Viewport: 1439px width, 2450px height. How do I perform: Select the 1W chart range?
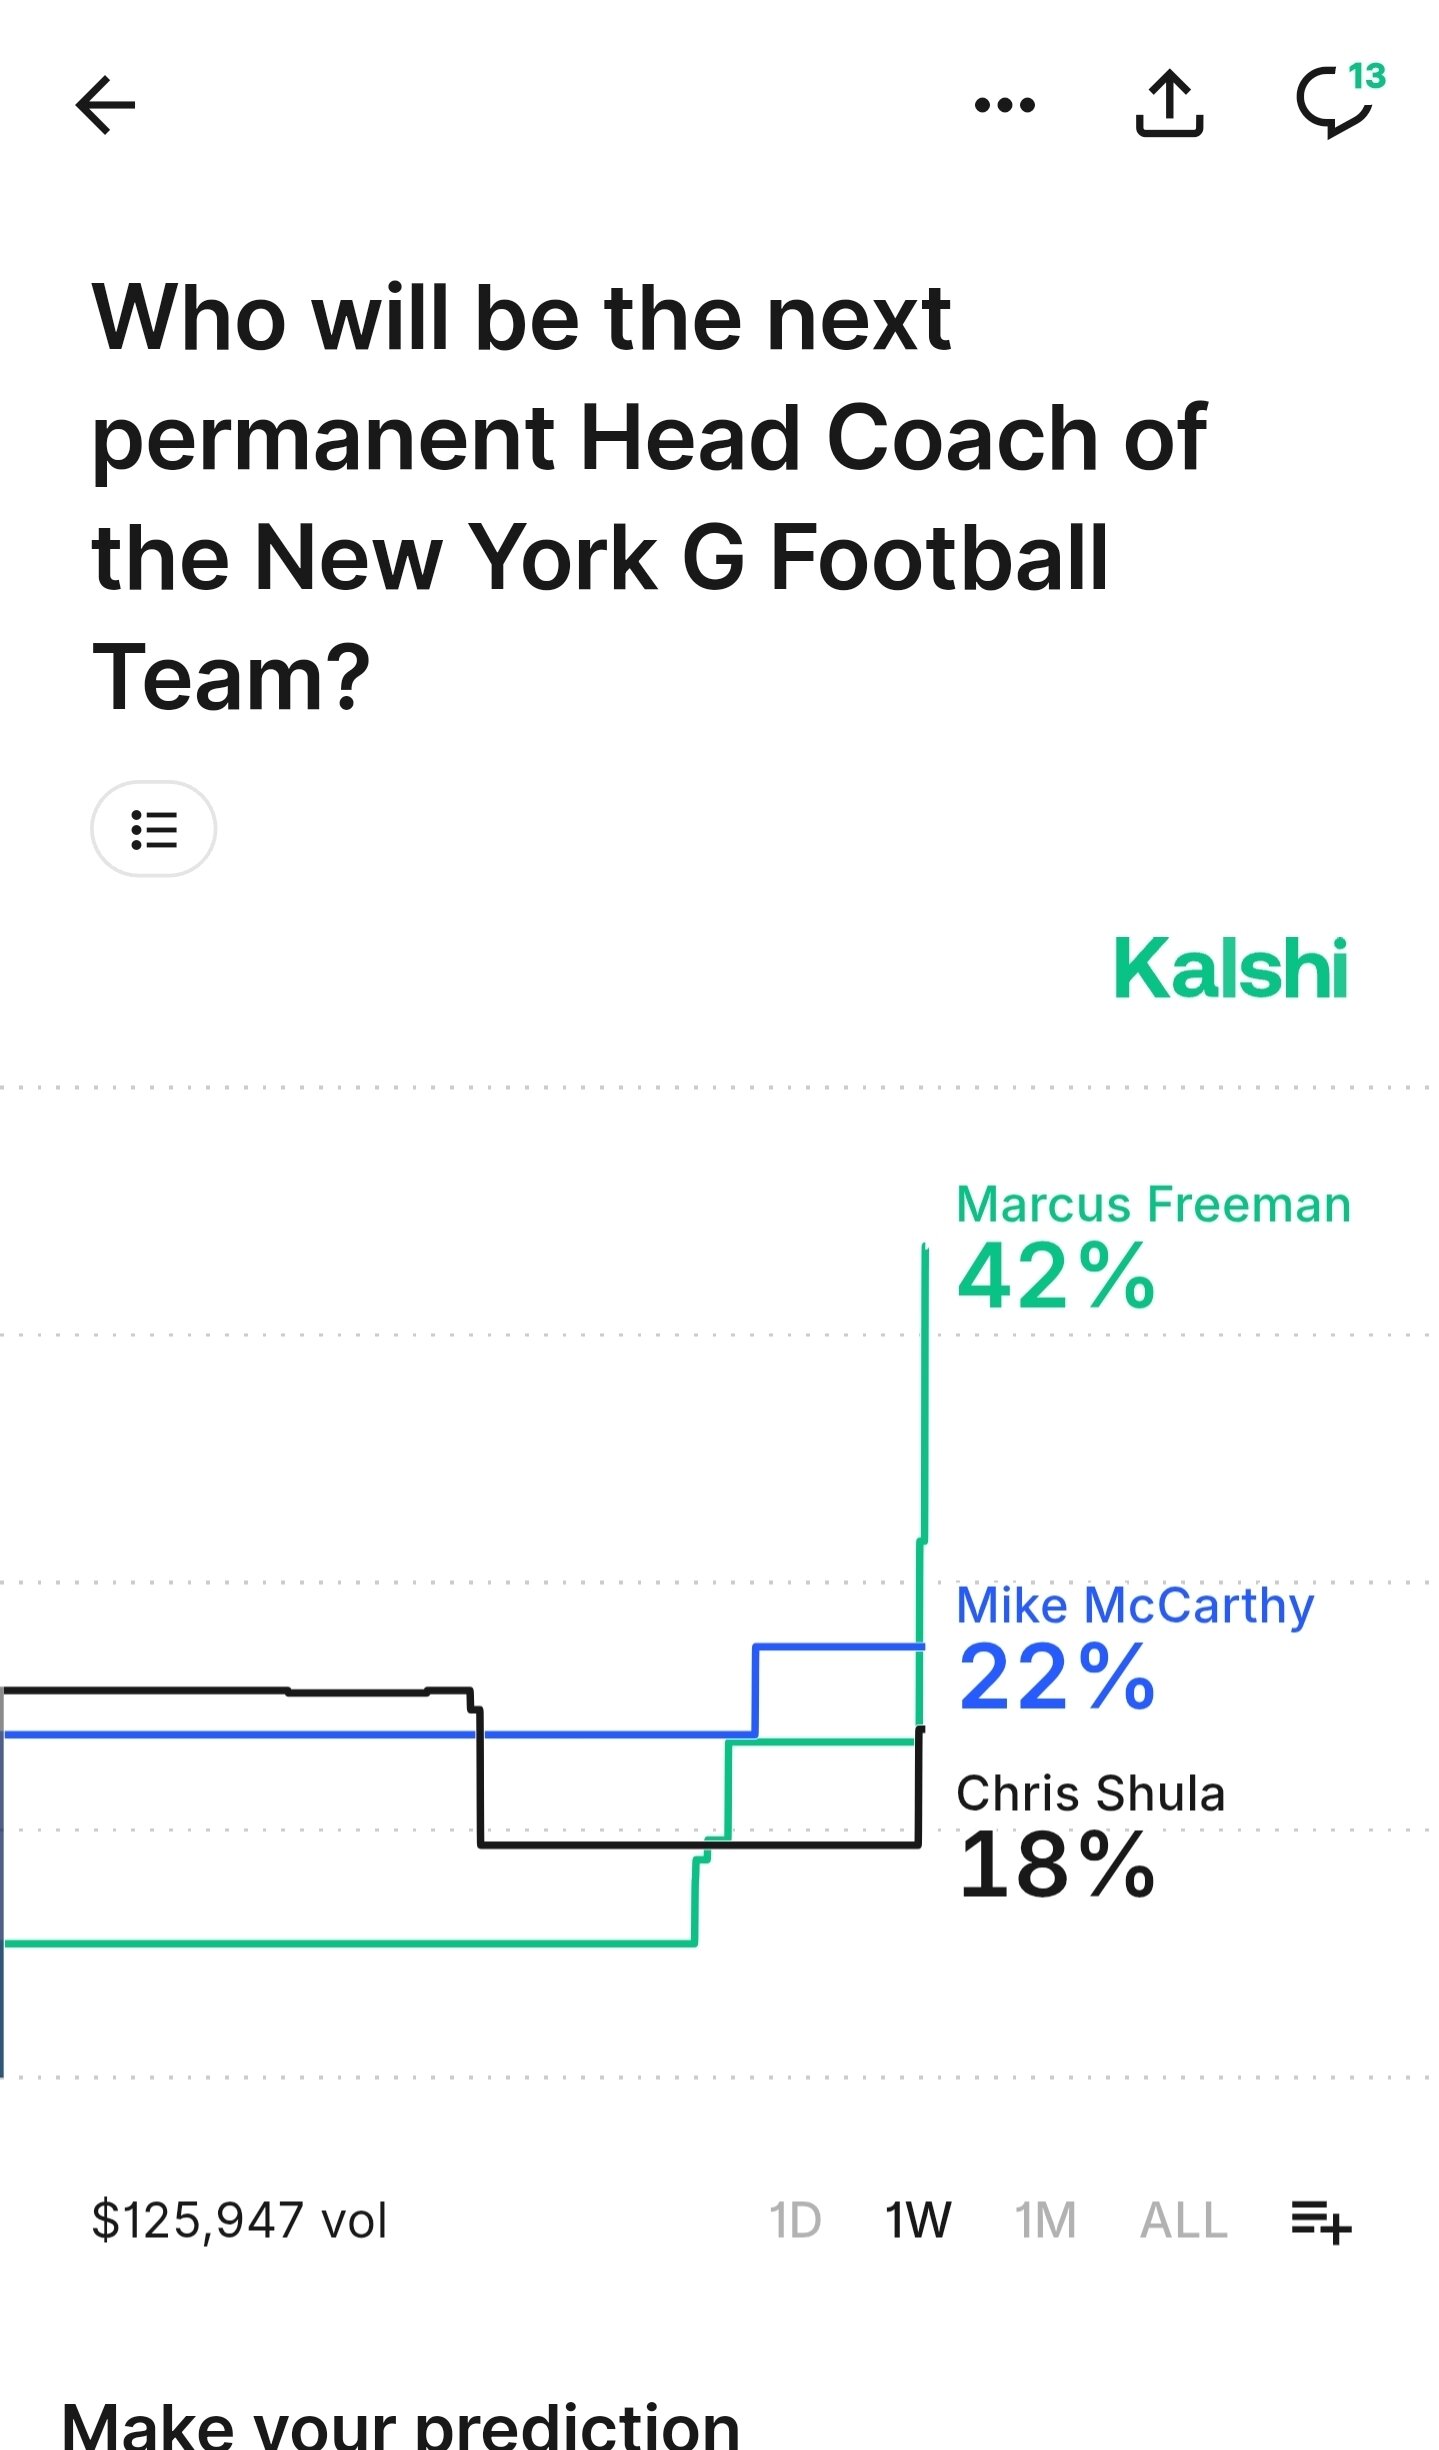[x=918, y=2221]
